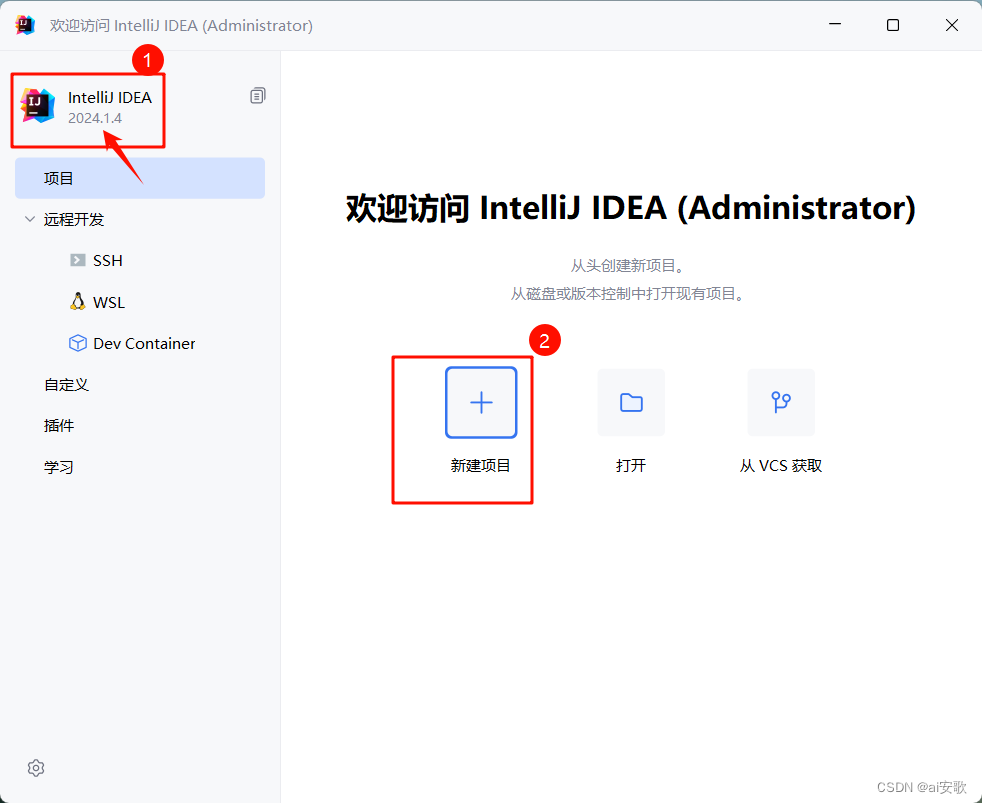Open the 远程开发 section label
The height and width of the screenshot is (803, 982).
[74, 219]
